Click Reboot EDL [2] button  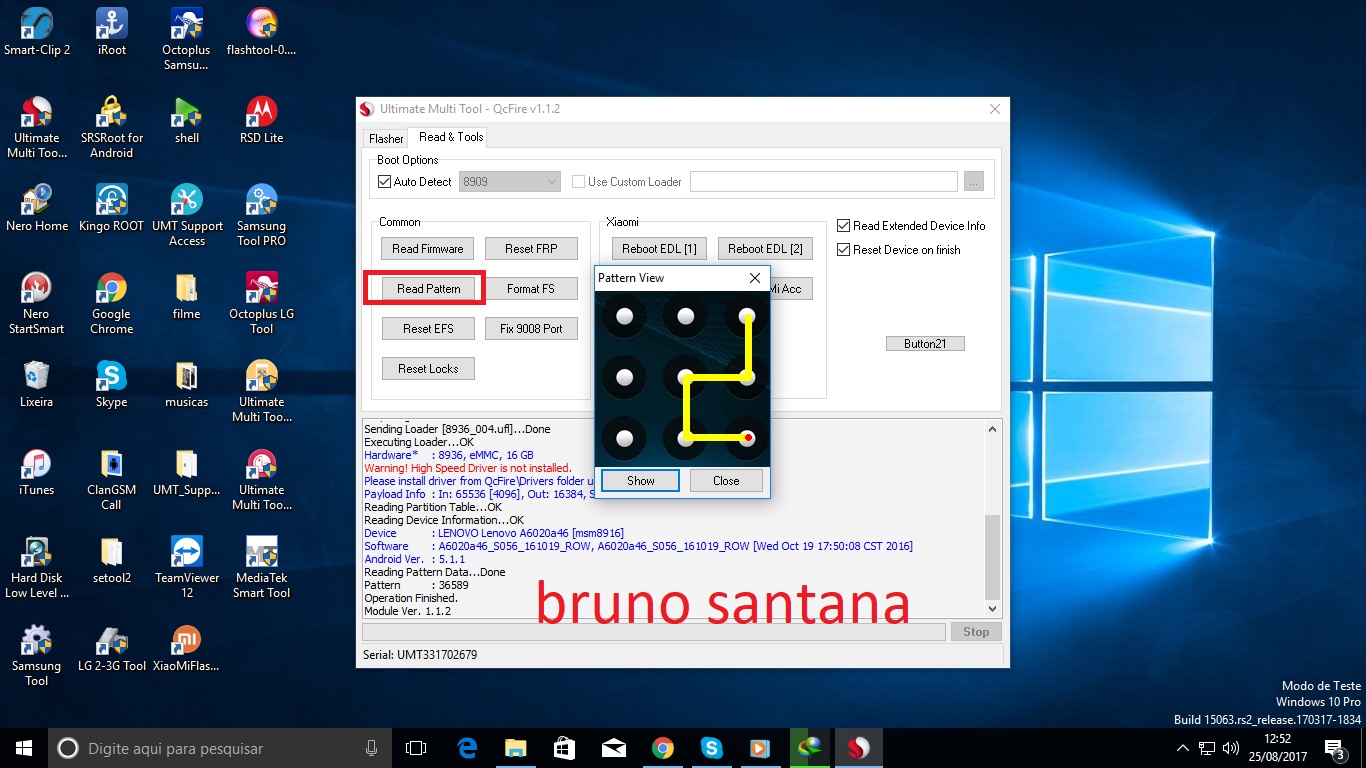[x=765, y=249]
